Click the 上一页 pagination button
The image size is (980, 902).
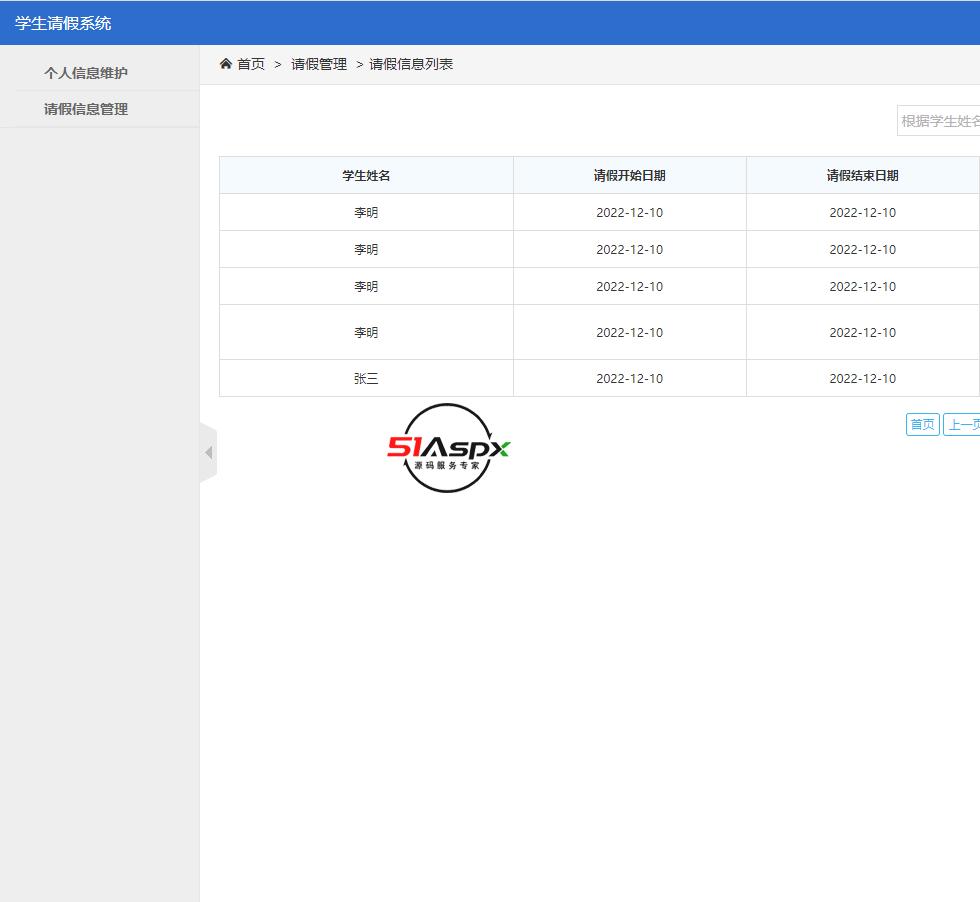(x=962, y=424)
